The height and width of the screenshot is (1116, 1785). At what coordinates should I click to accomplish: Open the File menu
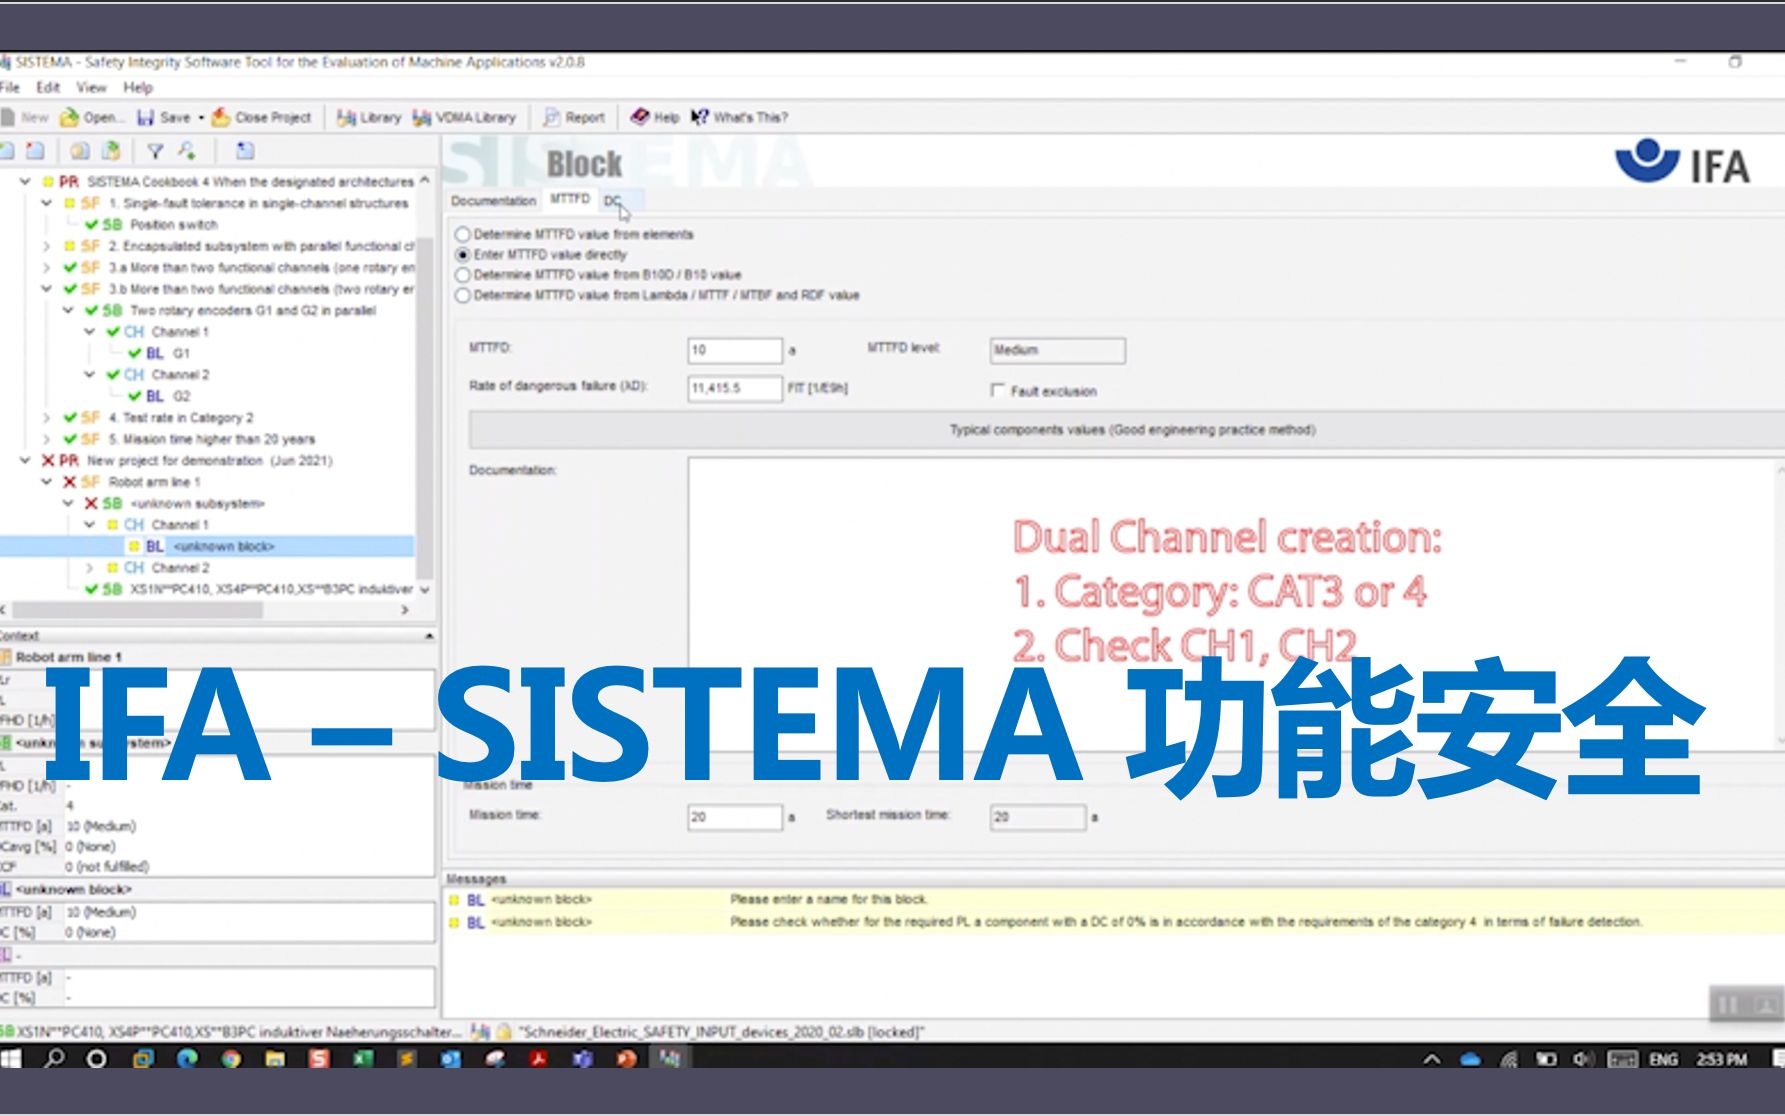11,88
